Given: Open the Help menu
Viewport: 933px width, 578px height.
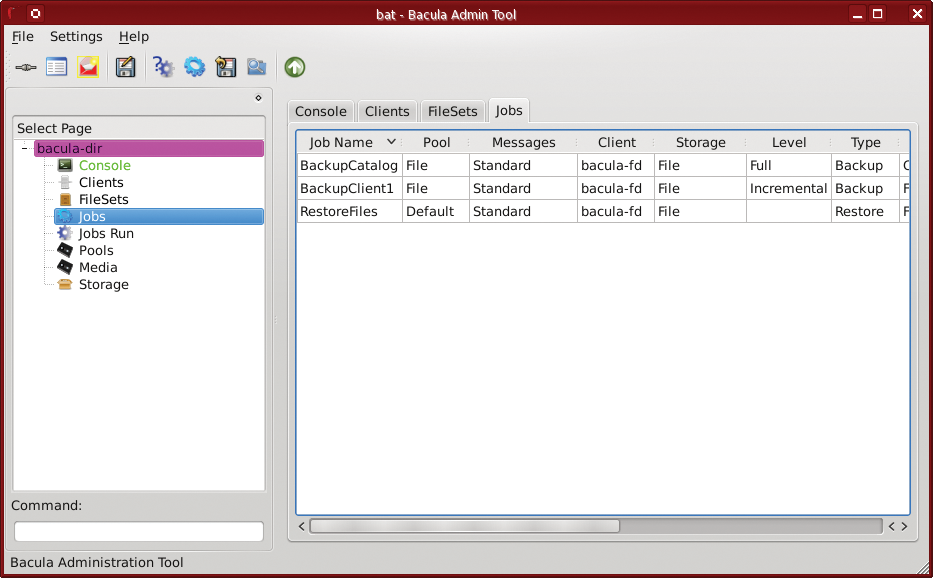Looking at the screenshot, I should (134, 36).
